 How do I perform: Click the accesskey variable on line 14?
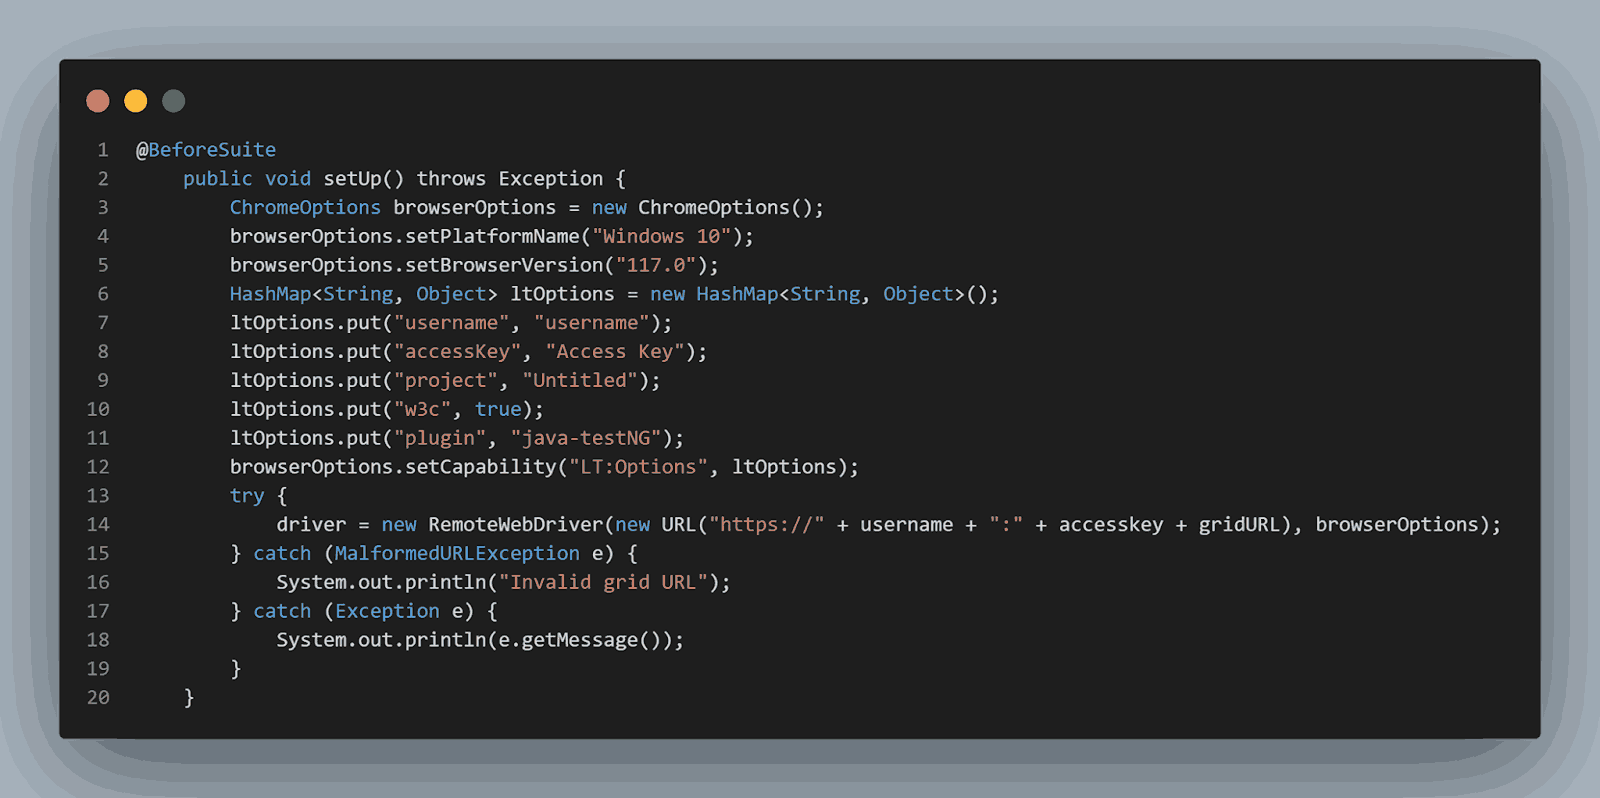pos(1111,525)
